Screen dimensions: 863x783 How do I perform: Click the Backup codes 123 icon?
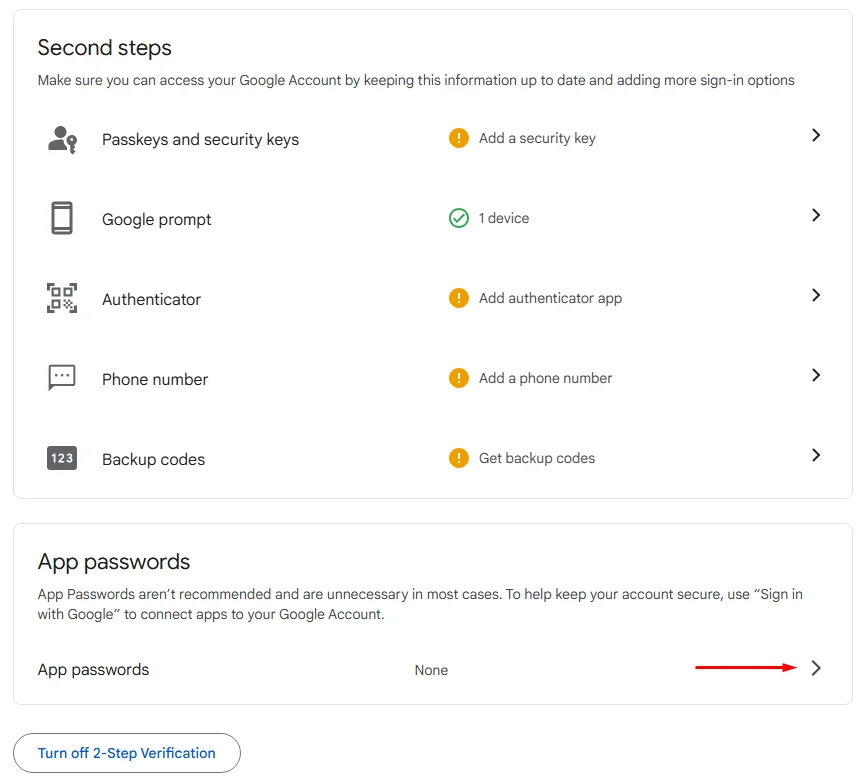coord(62,458)
